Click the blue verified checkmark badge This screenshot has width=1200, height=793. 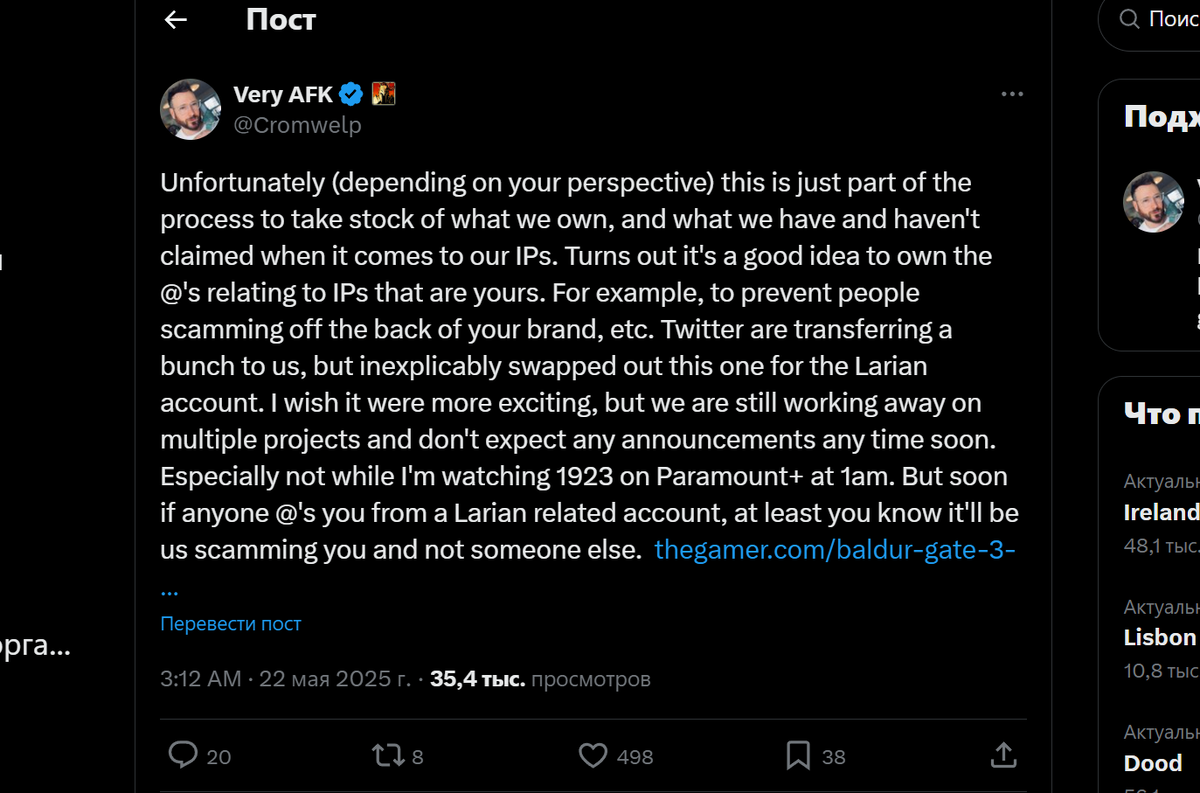(351, 95)
